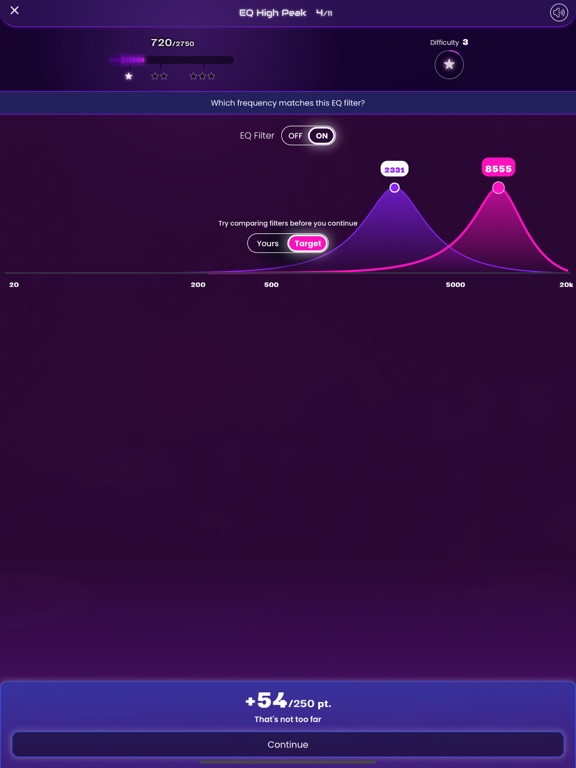Click the 20k axis label
The width and height of the screenshot is (576, 768).
[566, 285]
